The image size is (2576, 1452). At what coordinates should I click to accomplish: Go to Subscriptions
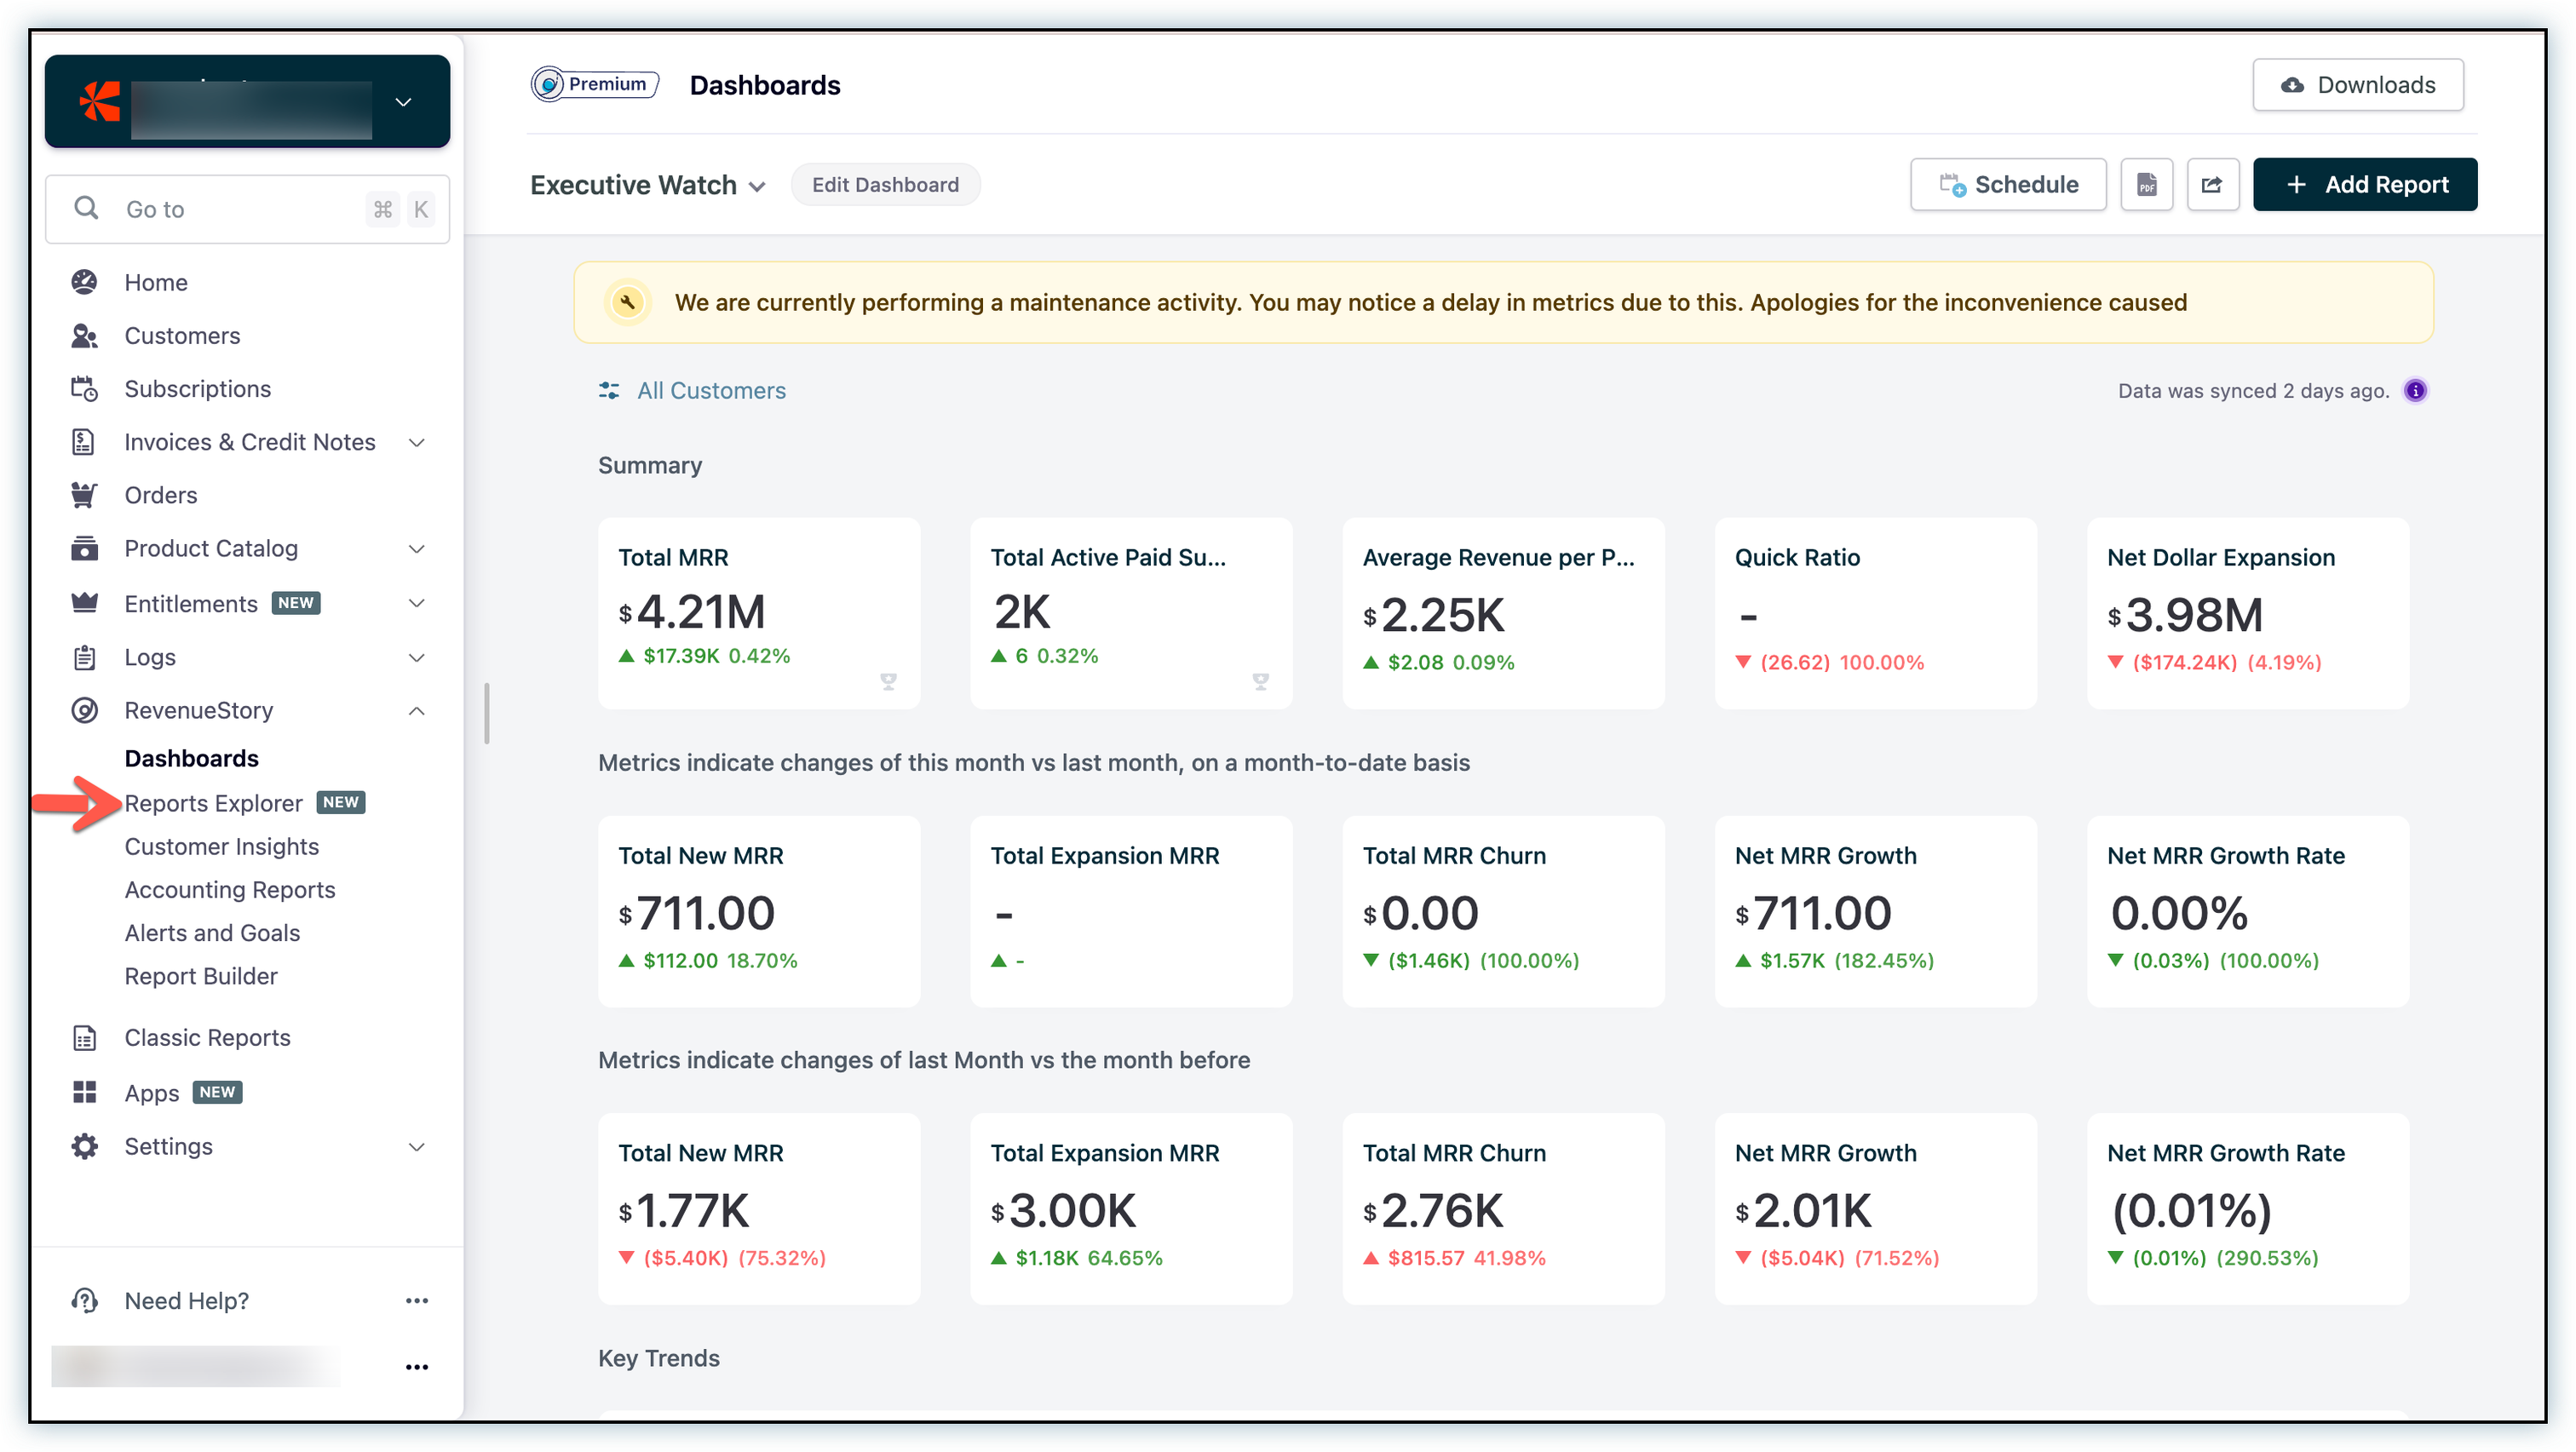pos(197,388)
